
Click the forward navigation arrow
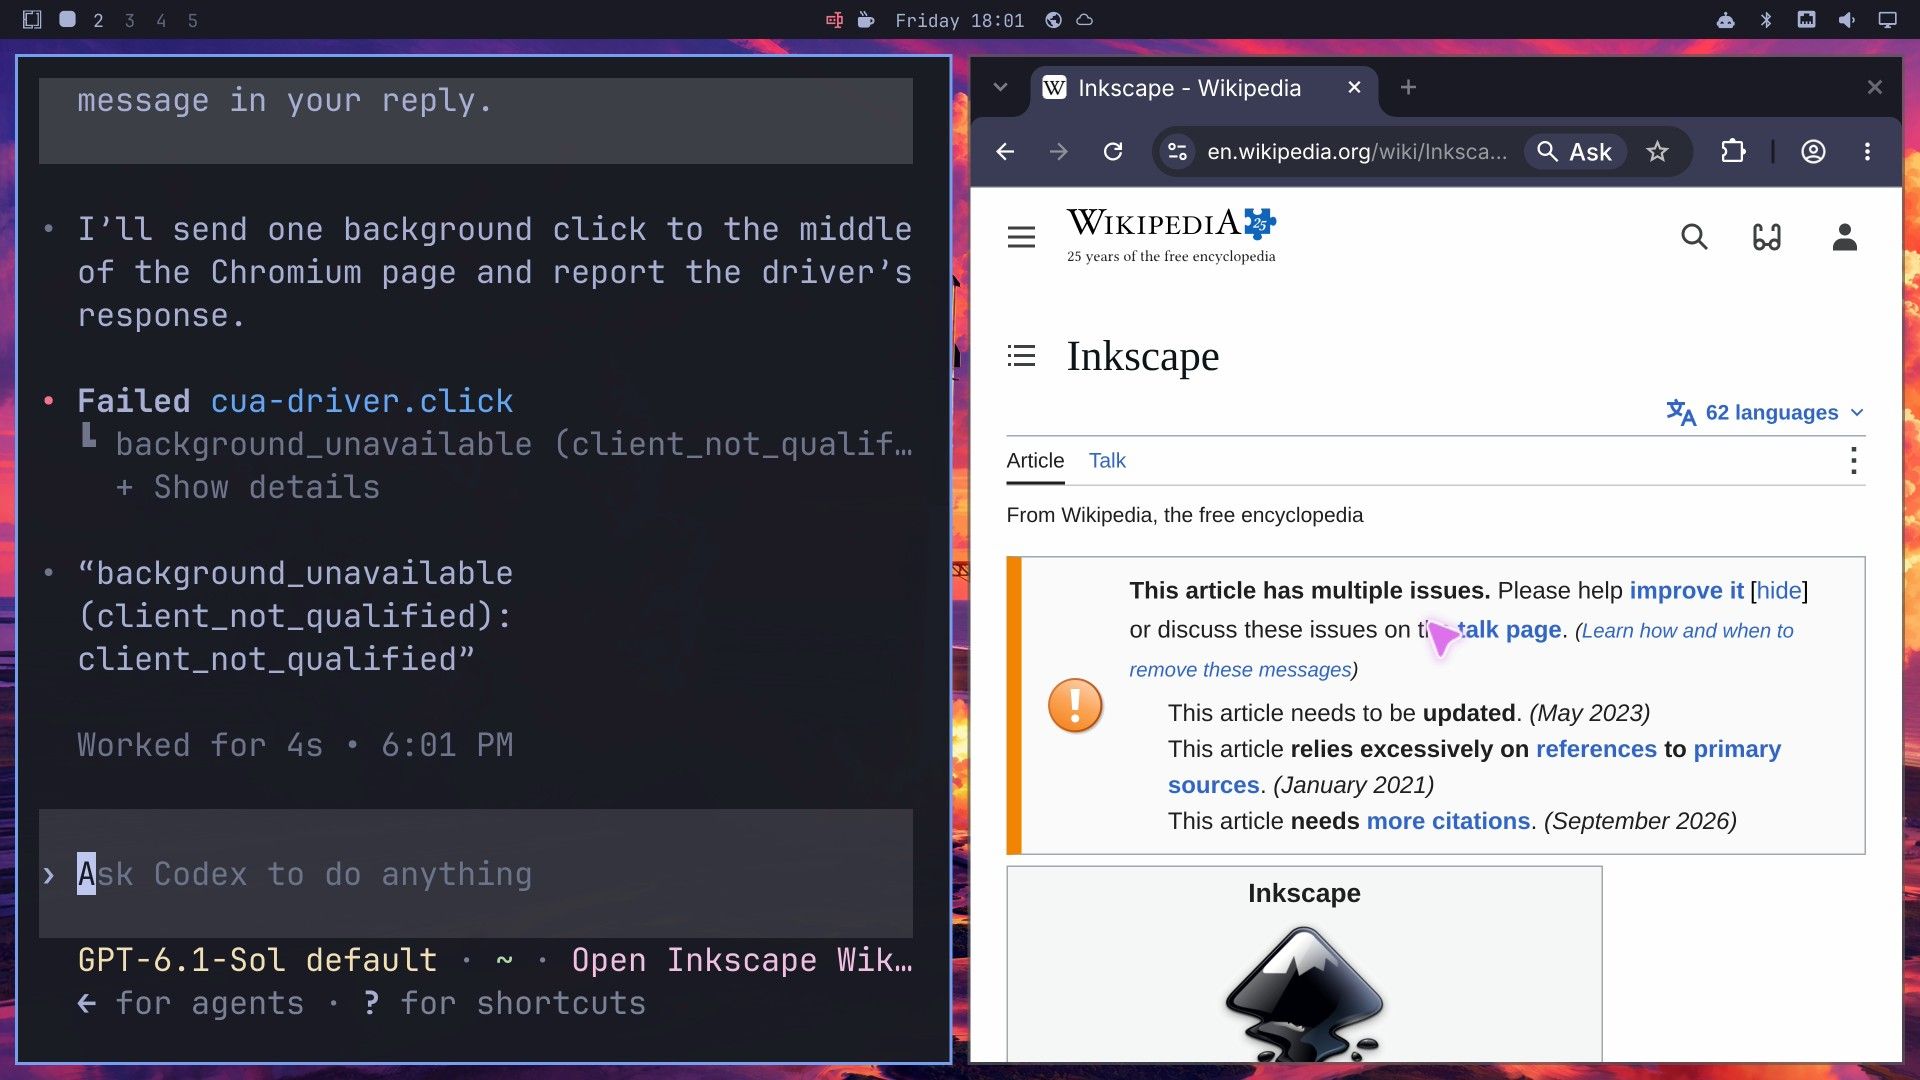1058,152
